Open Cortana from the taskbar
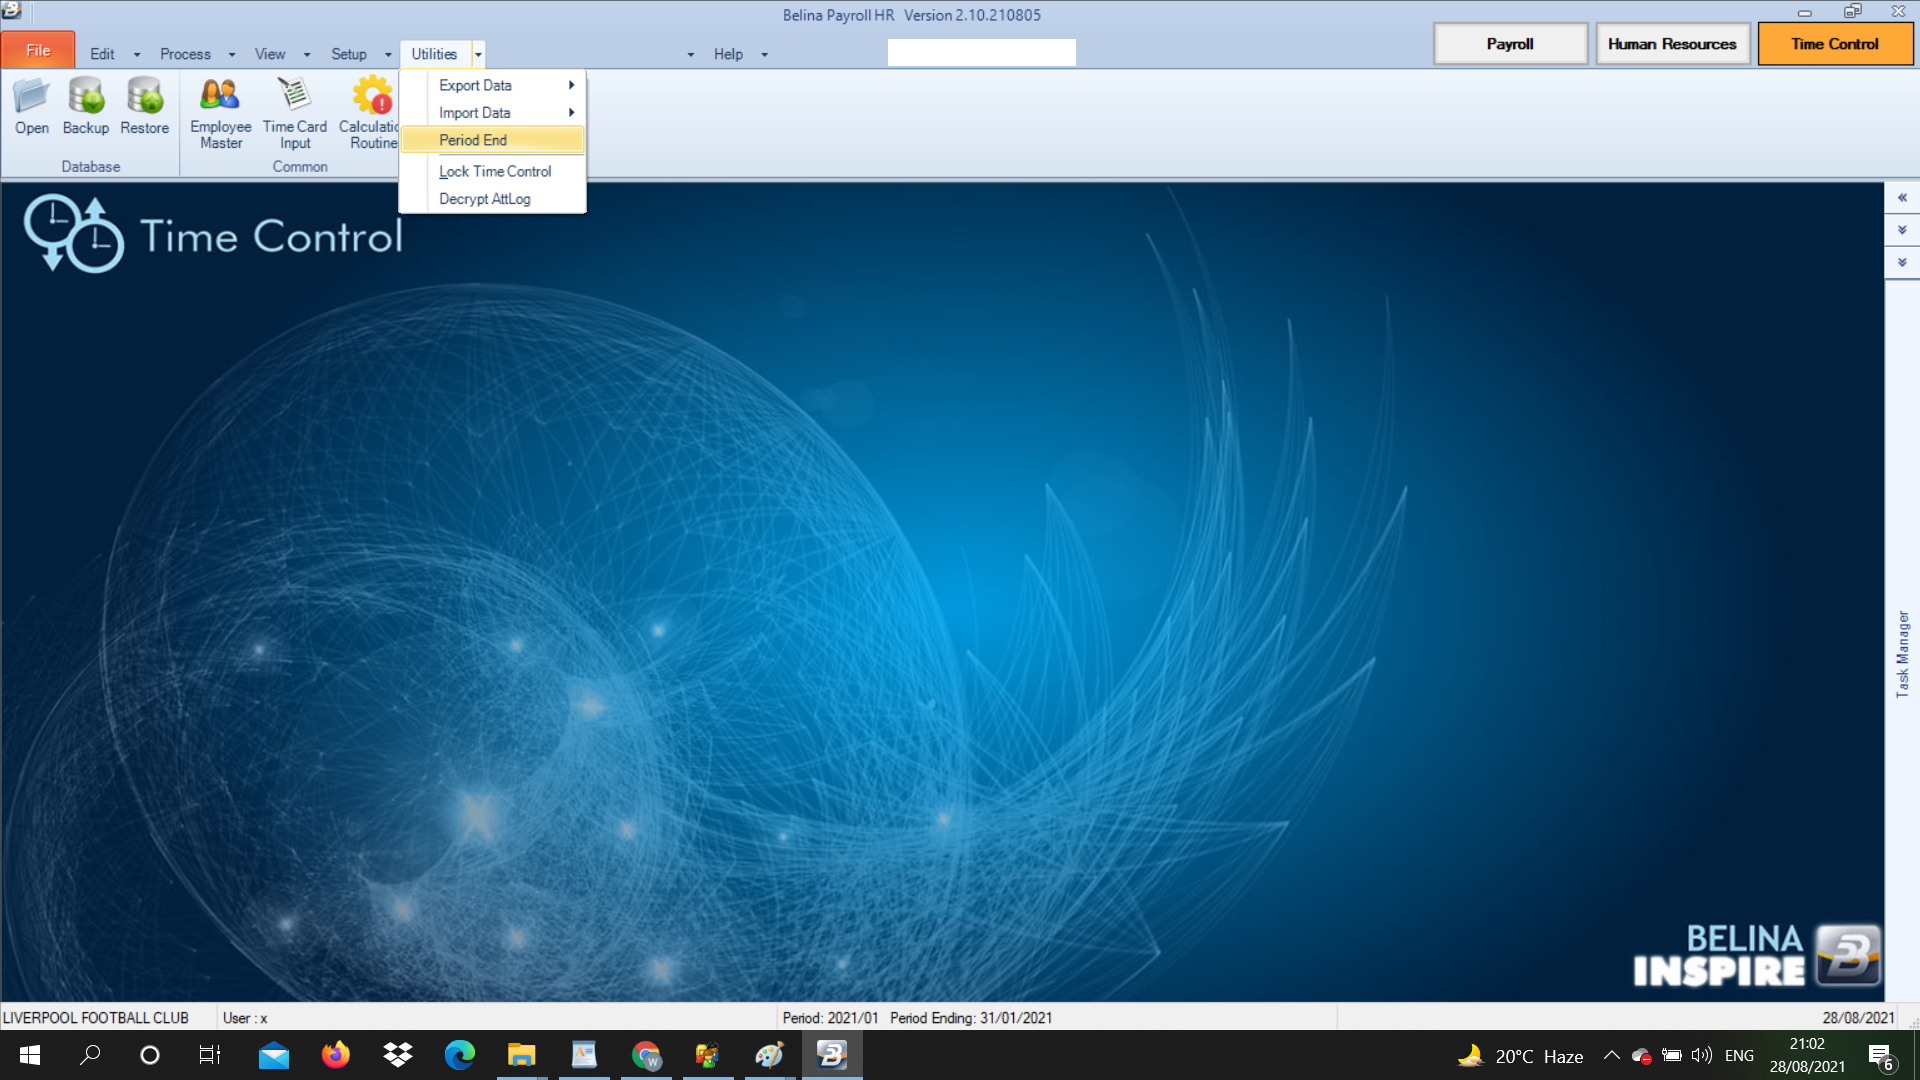This screenshot has width=1920, height=1080. click(x=150, y=1055)
